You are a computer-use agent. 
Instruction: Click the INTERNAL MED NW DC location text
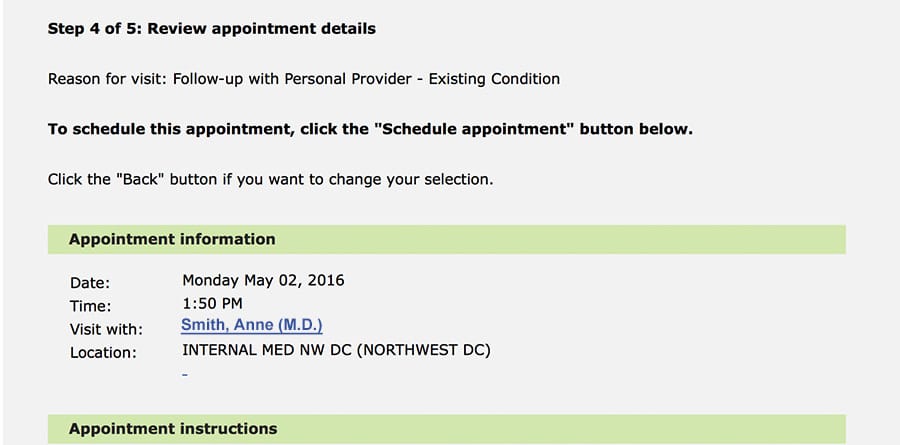(266, 350)
